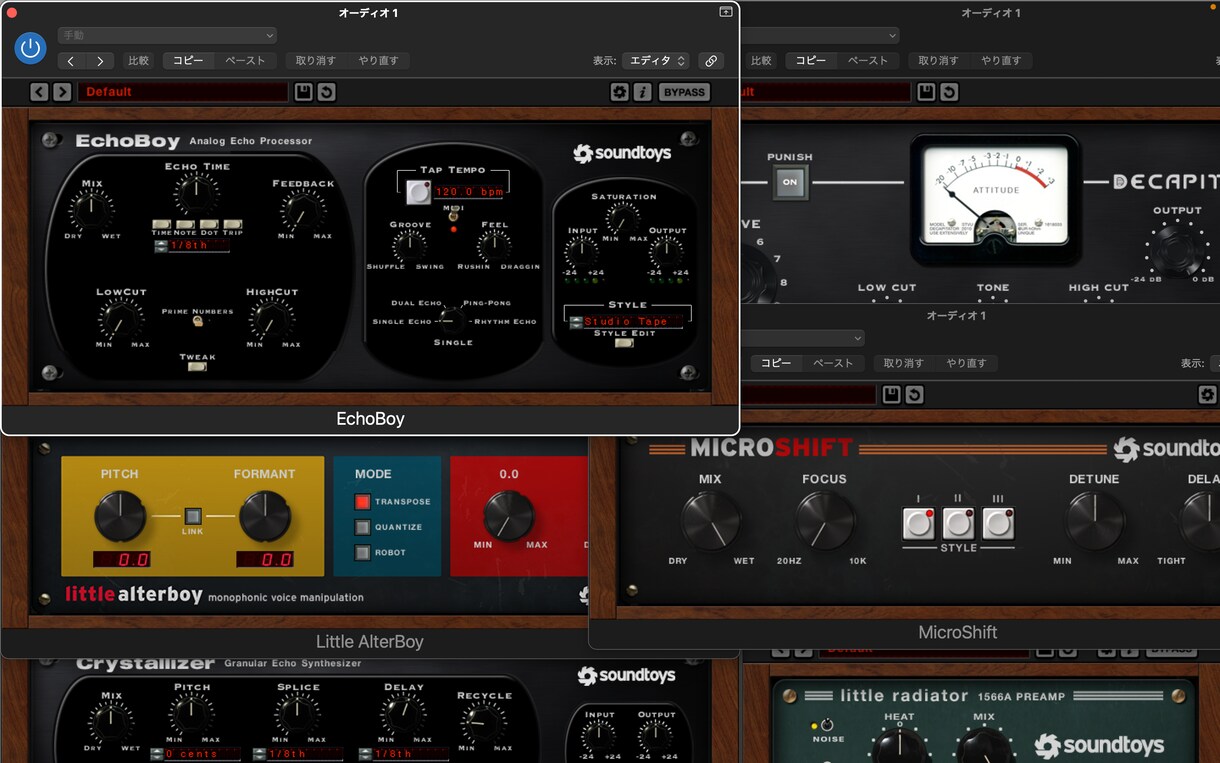The width and height of the screenshot is (1220, 763).
Task: Toggle the MIDI switch under Tap Tempo
Action: click(452, 215)
